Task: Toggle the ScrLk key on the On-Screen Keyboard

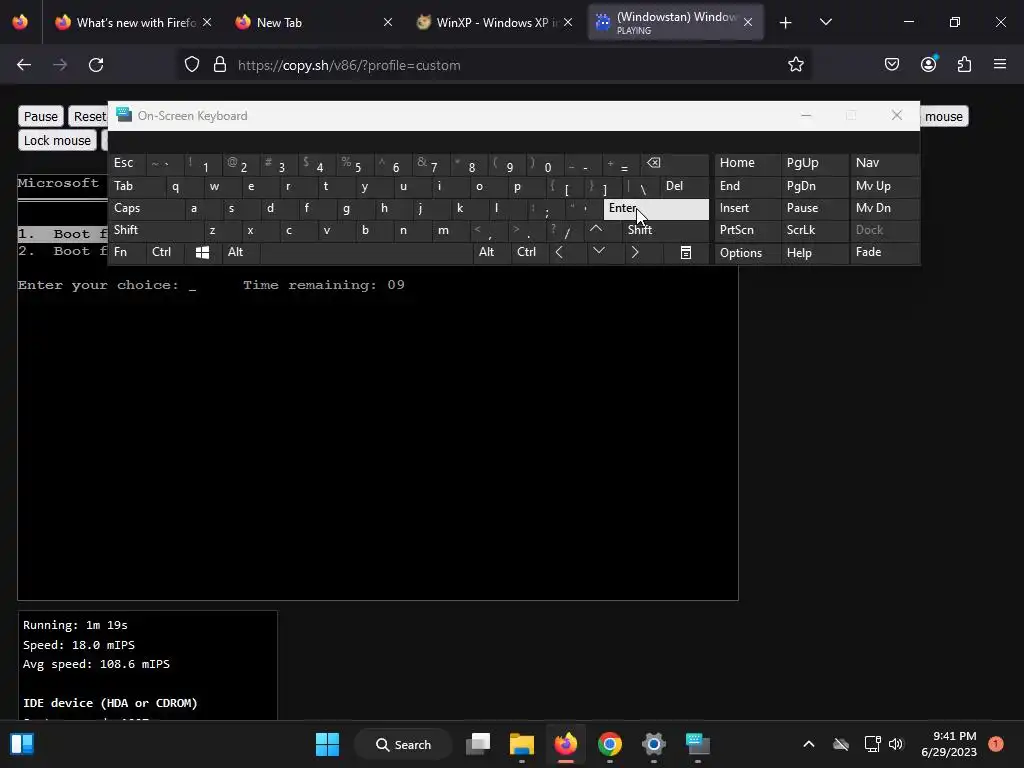Action: tap(814, 230)
